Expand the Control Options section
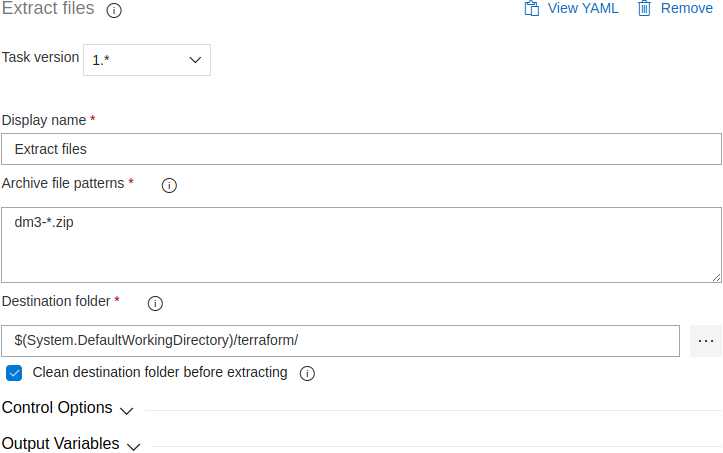723x453 pixels. click(x=67, y=408)
